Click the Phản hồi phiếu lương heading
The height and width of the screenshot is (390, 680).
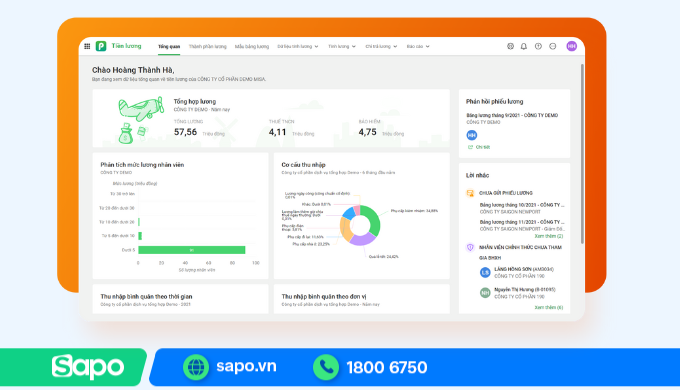(494, 102)
